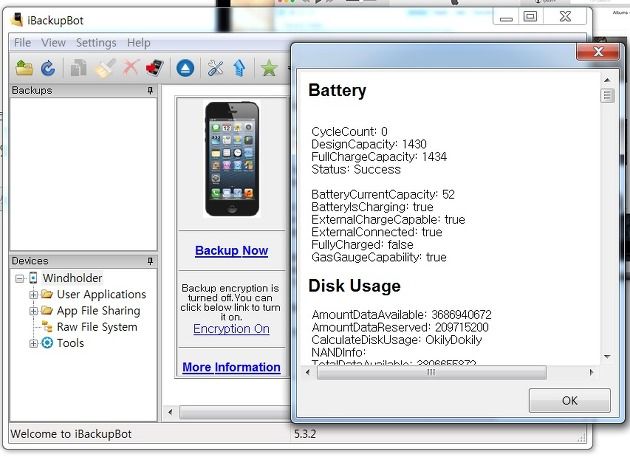Click dialog vertical scrollbar thumb
Viewport: 630px width, 457px height.
tap(607, 96)
